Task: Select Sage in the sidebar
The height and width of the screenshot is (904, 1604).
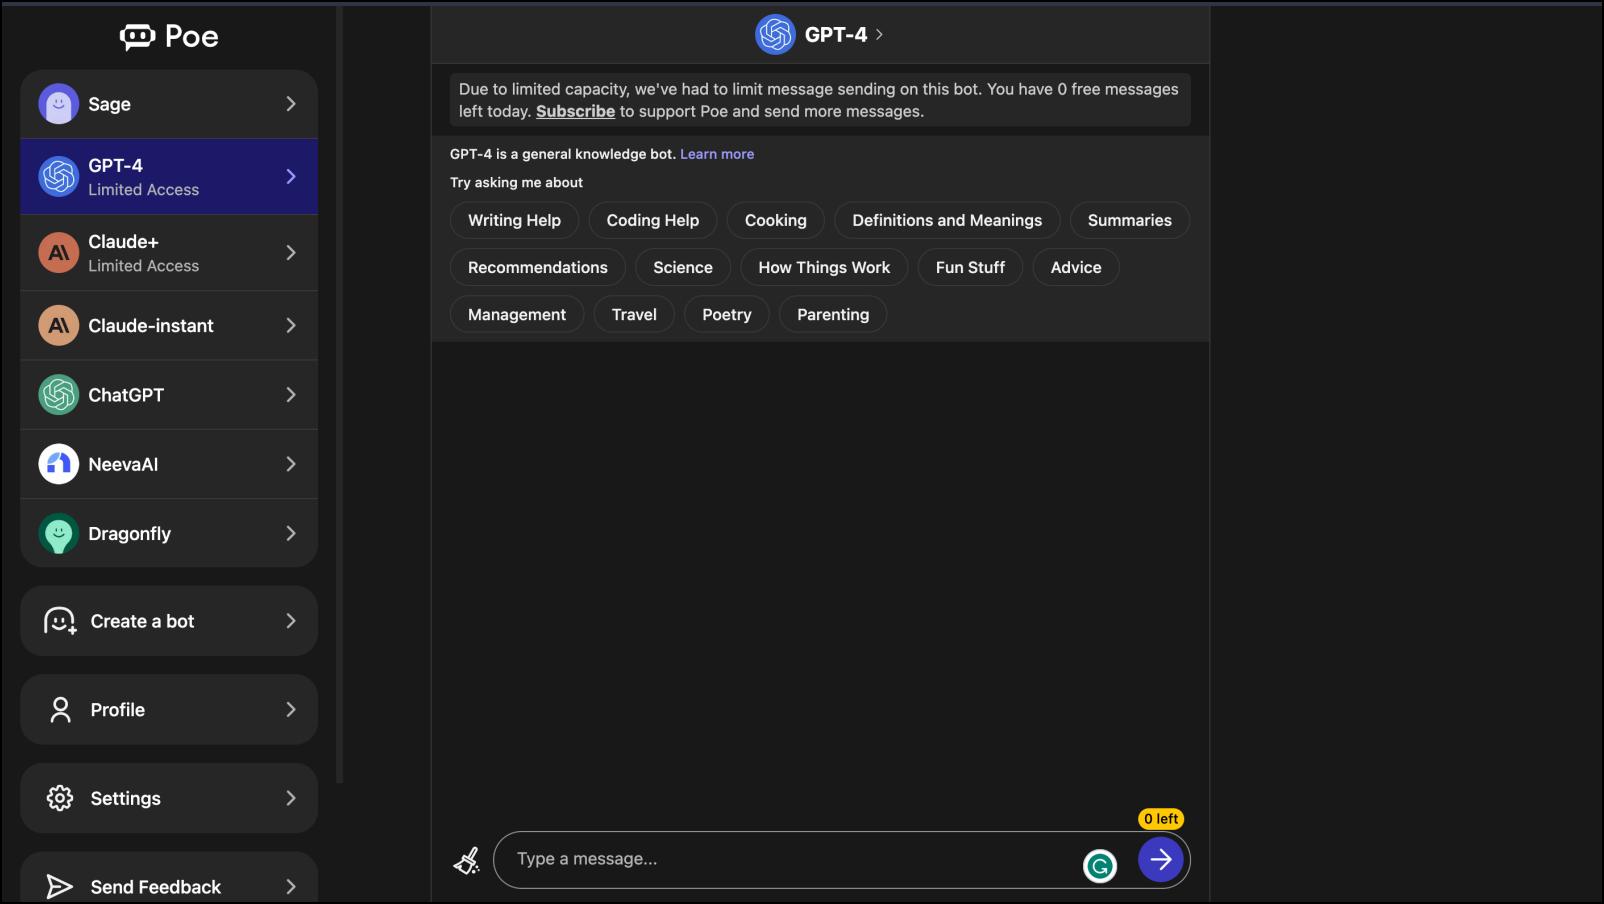Action: [x=169, y=104]
